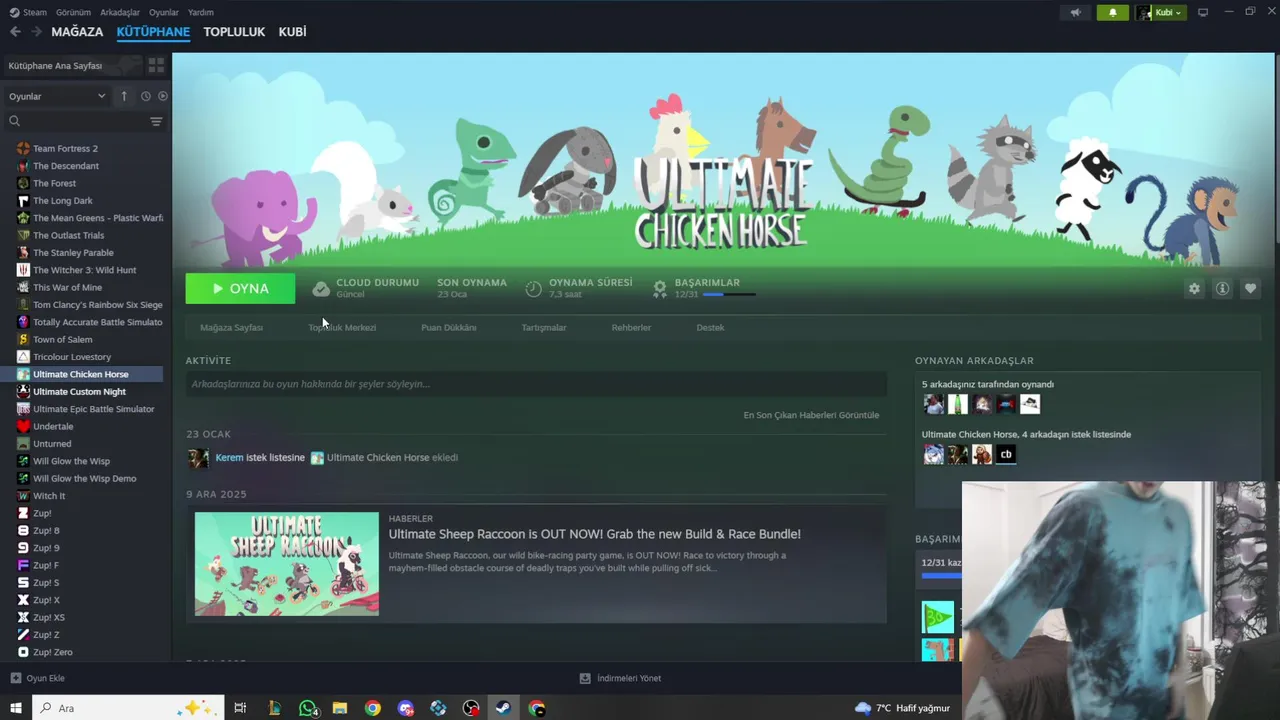Open Ultimate Sheep Raccoon news headline
Image resolution: width=1280 pixels, height=720 pixels.
click(594, 534)
